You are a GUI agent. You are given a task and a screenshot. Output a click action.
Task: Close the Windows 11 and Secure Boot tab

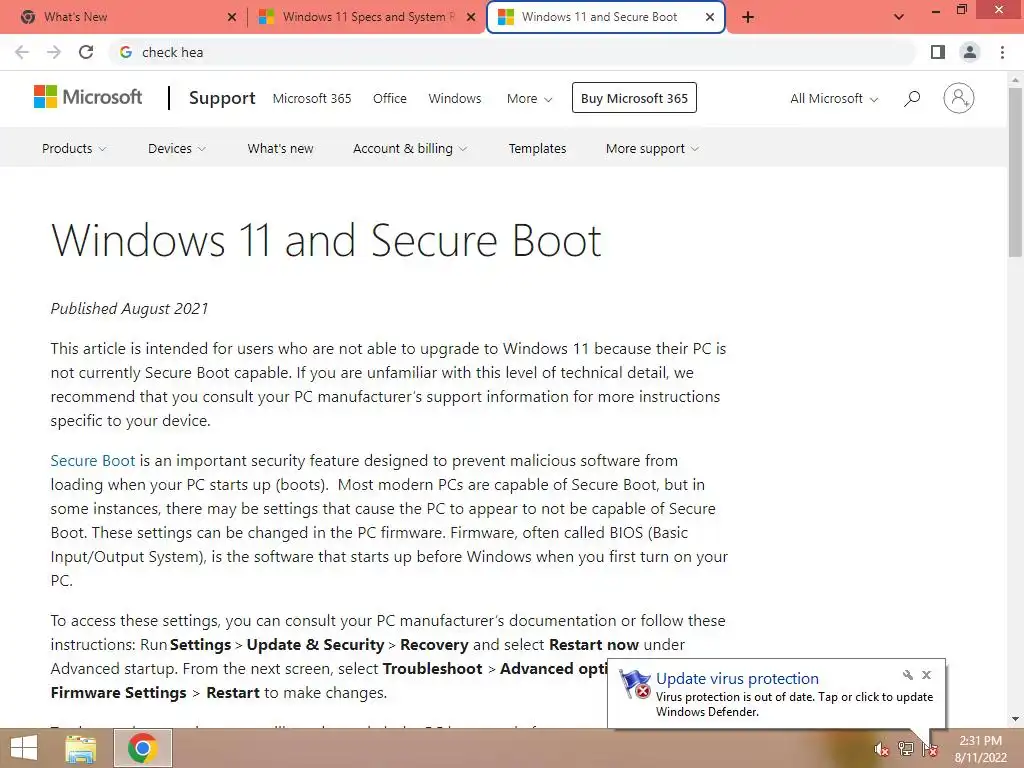(x=710, y=17)
